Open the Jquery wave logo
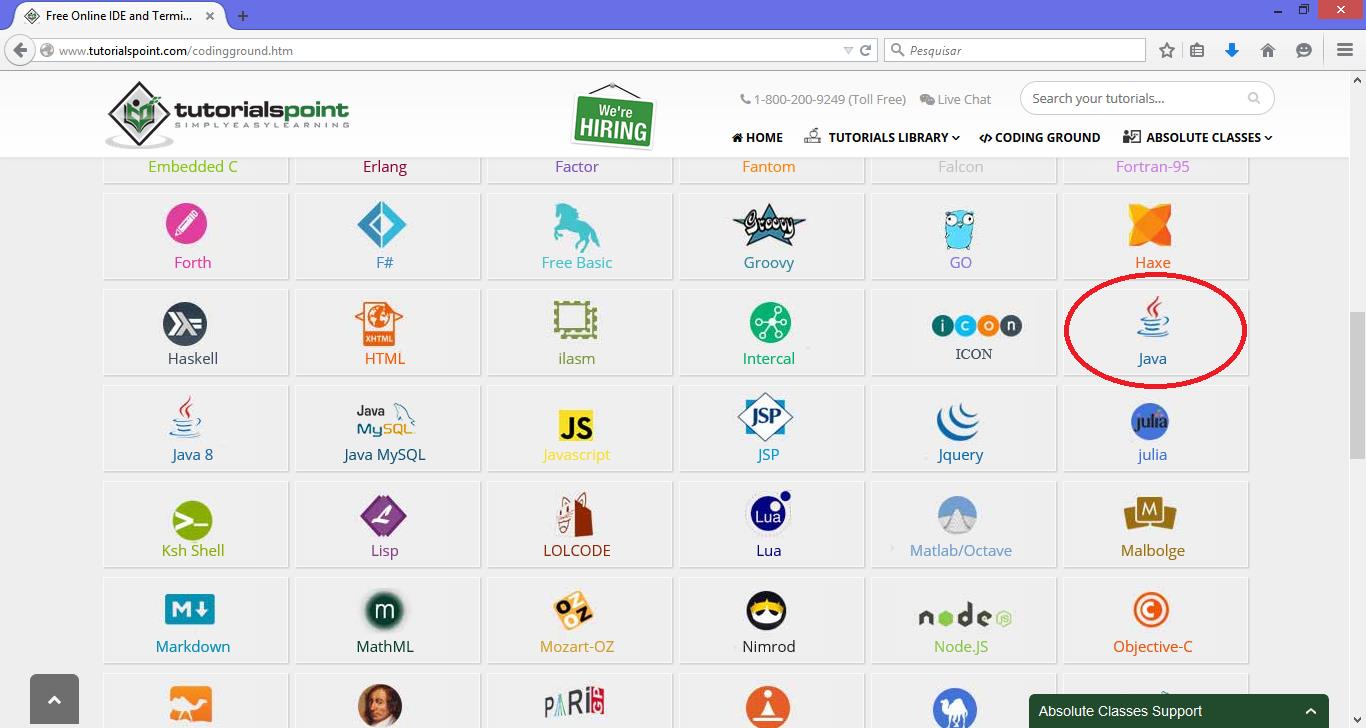1366x728 pixels. pyautogui.click(x=957, y=420)
